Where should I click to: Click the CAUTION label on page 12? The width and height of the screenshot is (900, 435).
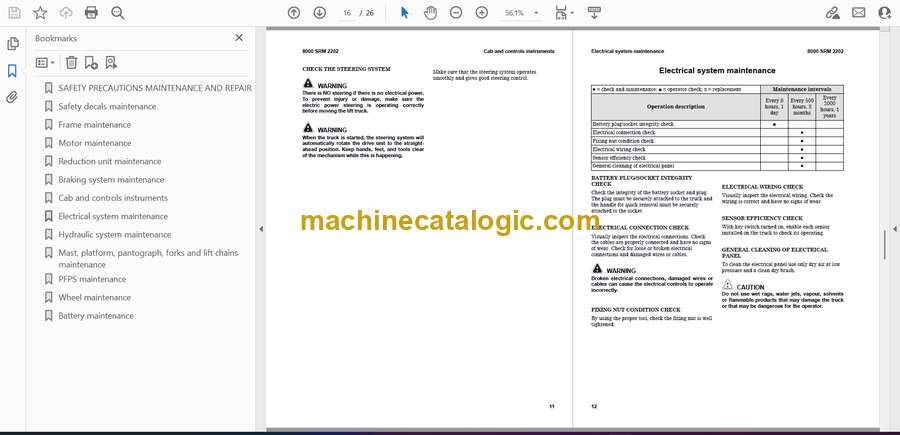[x=750, y=287]
